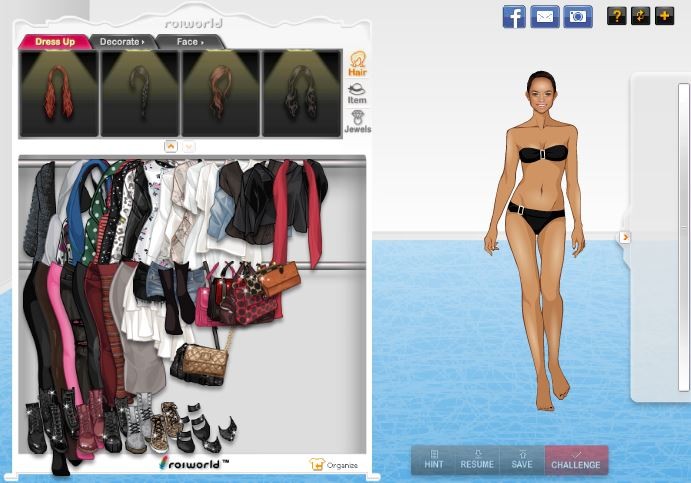The width and height of the screenshot is (691, 483).
Task: Click the yellow plus icon
Action: point(665,16)
